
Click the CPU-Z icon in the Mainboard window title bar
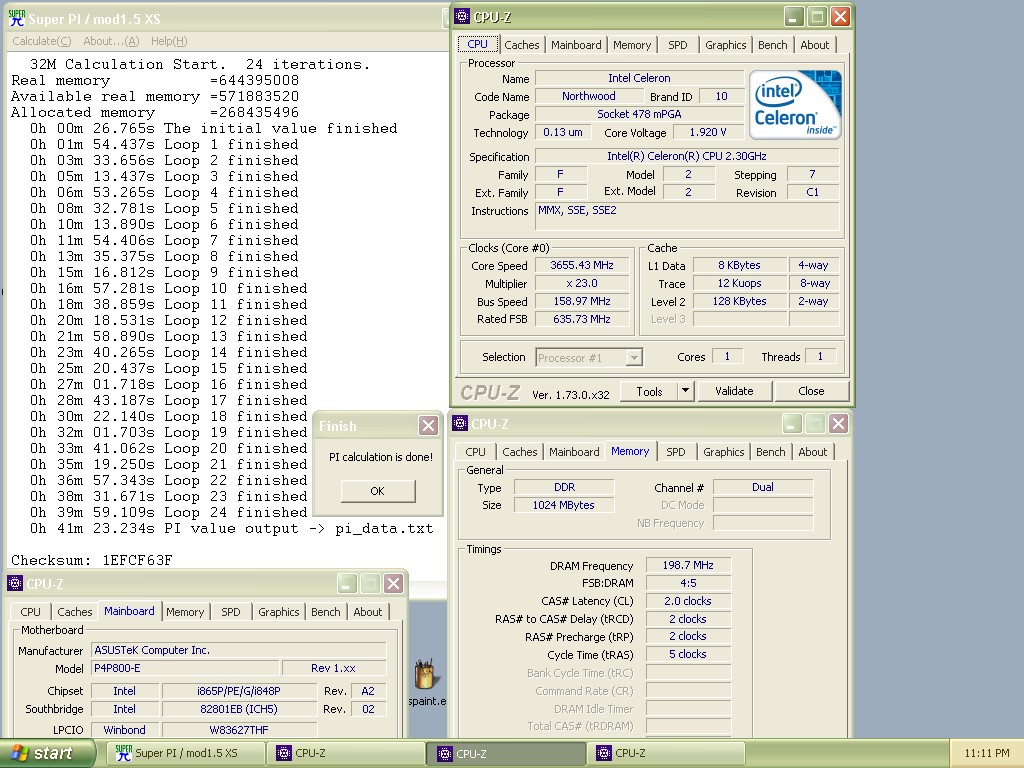coord(15,583)
